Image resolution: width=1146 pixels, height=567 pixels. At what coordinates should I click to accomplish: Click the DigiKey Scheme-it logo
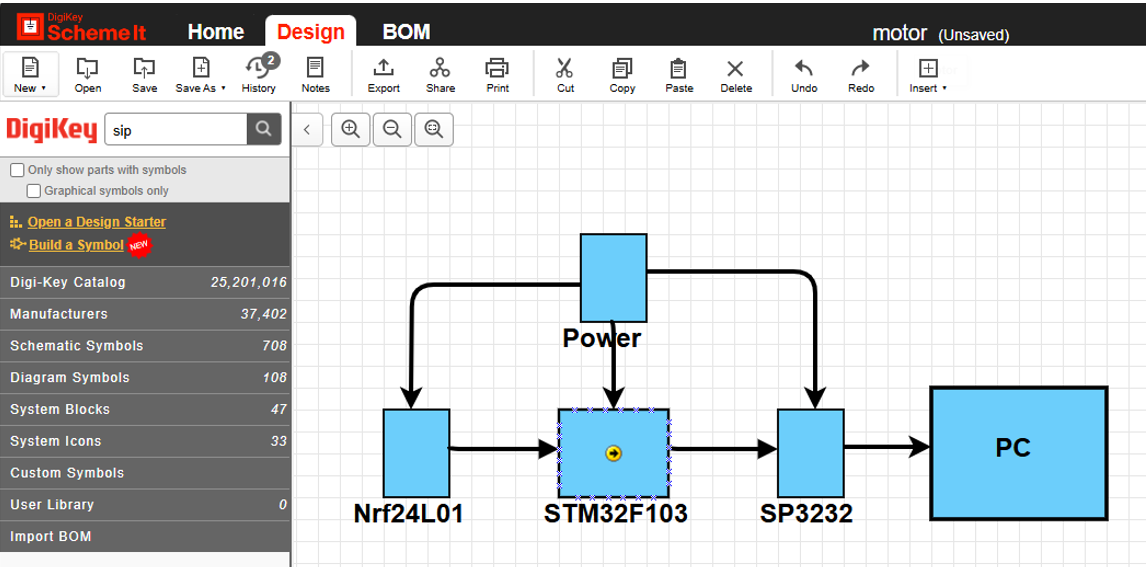(81, 27)
